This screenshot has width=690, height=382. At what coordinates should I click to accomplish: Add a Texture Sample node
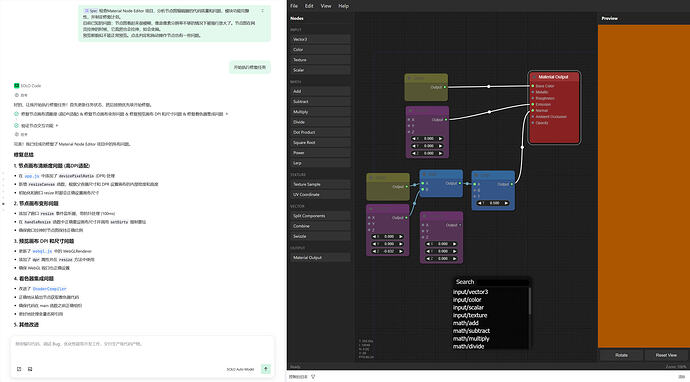(320, 184)
